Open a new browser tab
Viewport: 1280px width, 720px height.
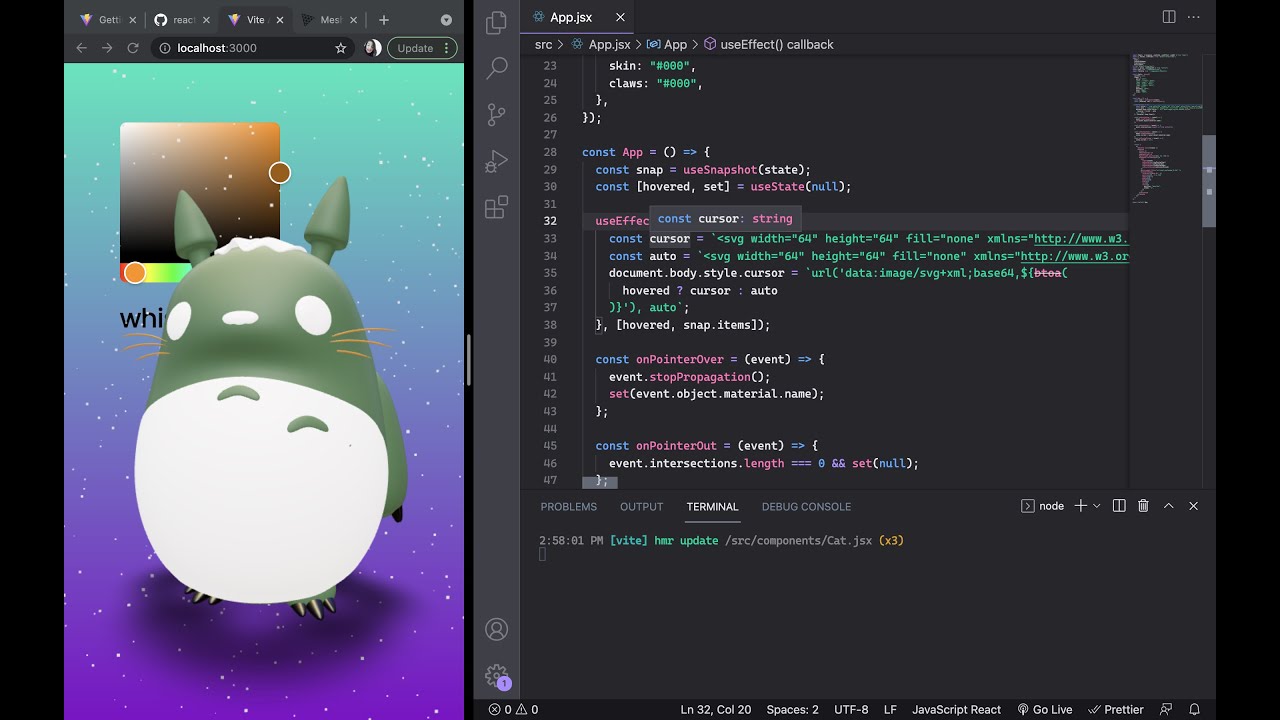(384, 20)
